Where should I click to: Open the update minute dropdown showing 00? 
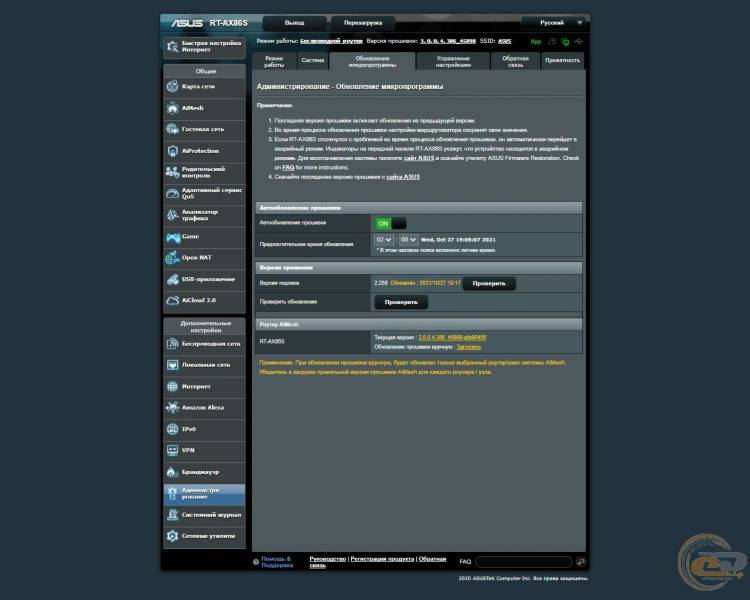click(x=408, y=240)
